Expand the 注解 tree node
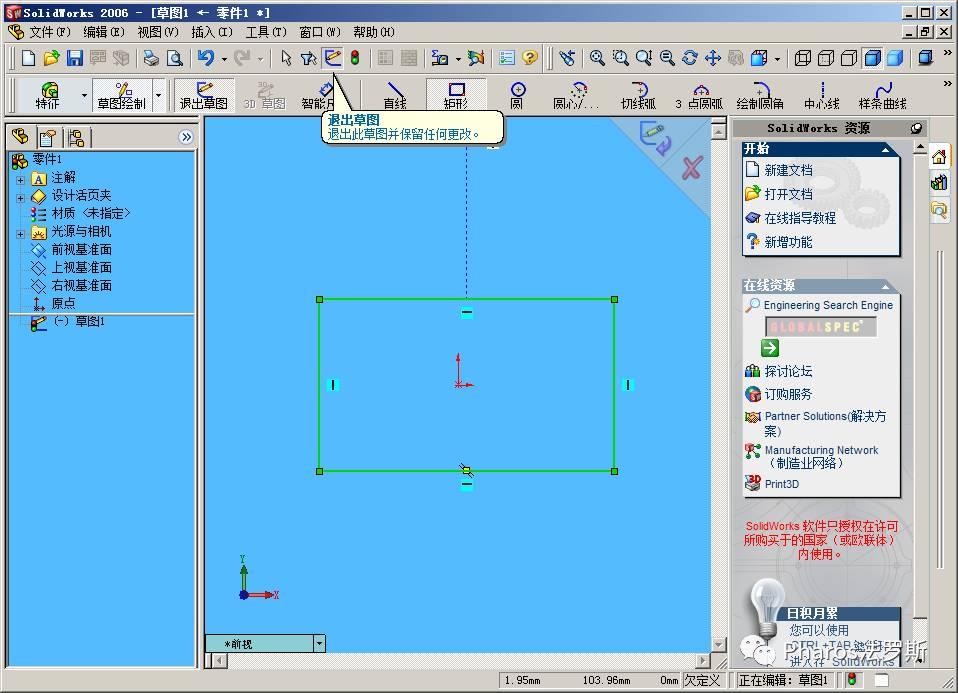 pos(20,180)
